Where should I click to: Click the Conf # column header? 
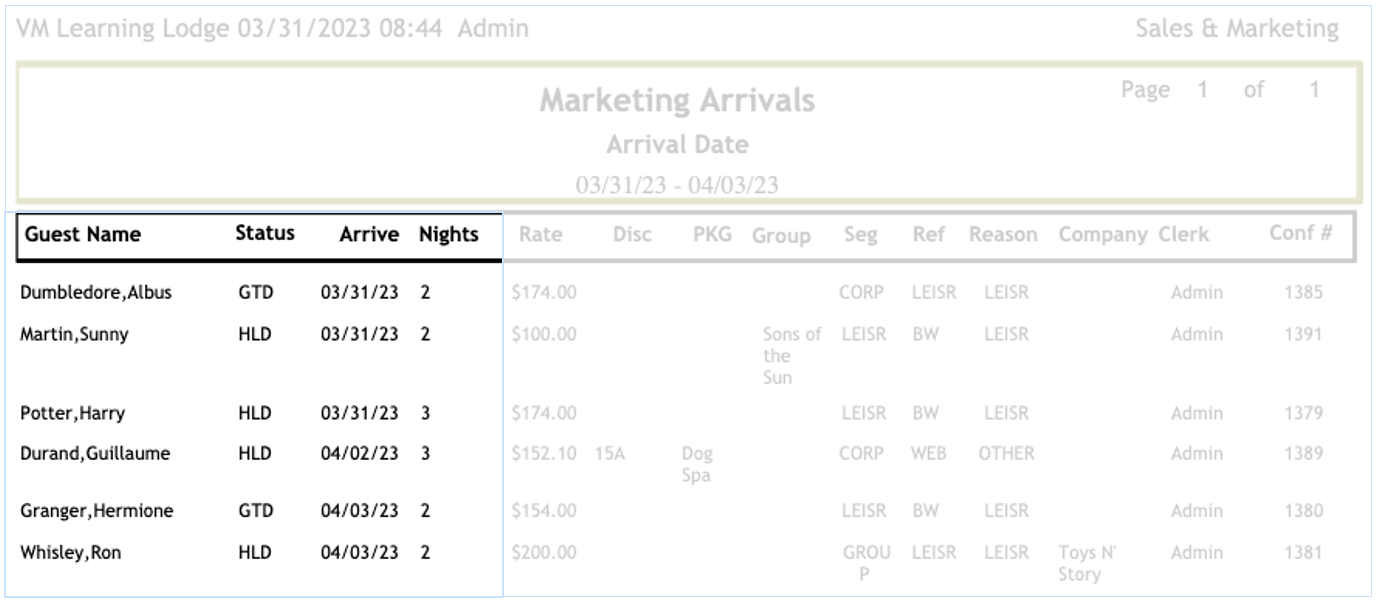click(1300, 234)
